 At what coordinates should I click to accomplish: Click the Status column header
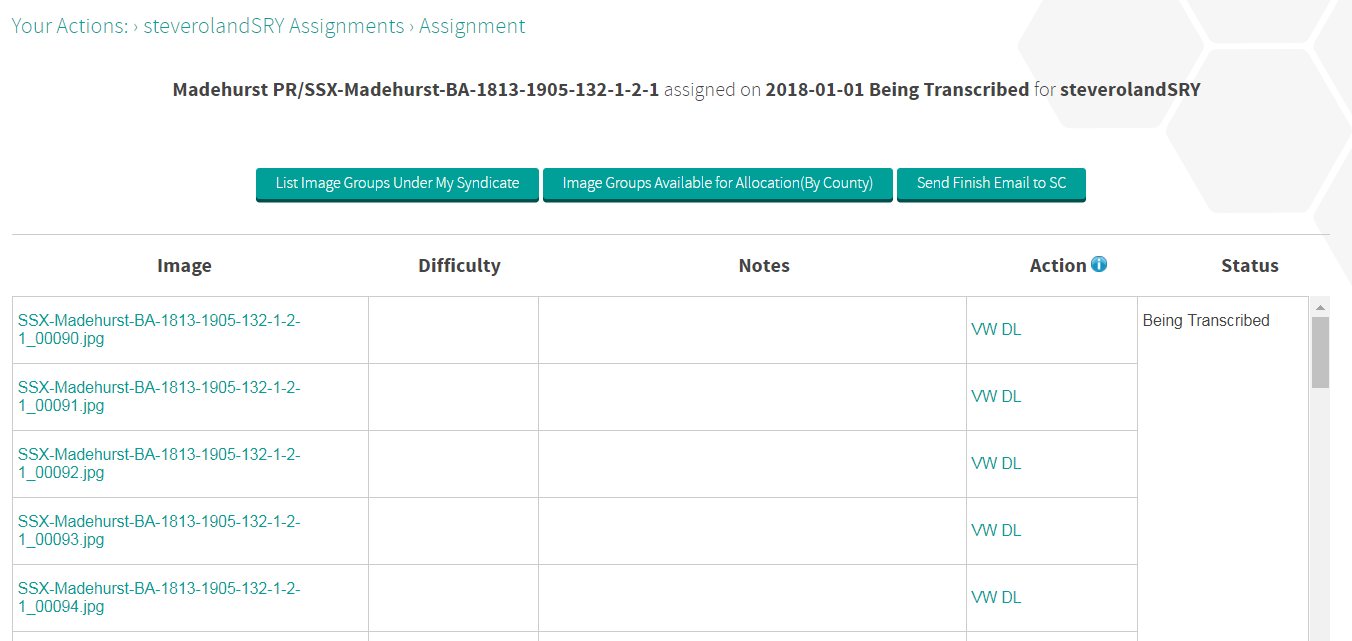point(1250,266)
